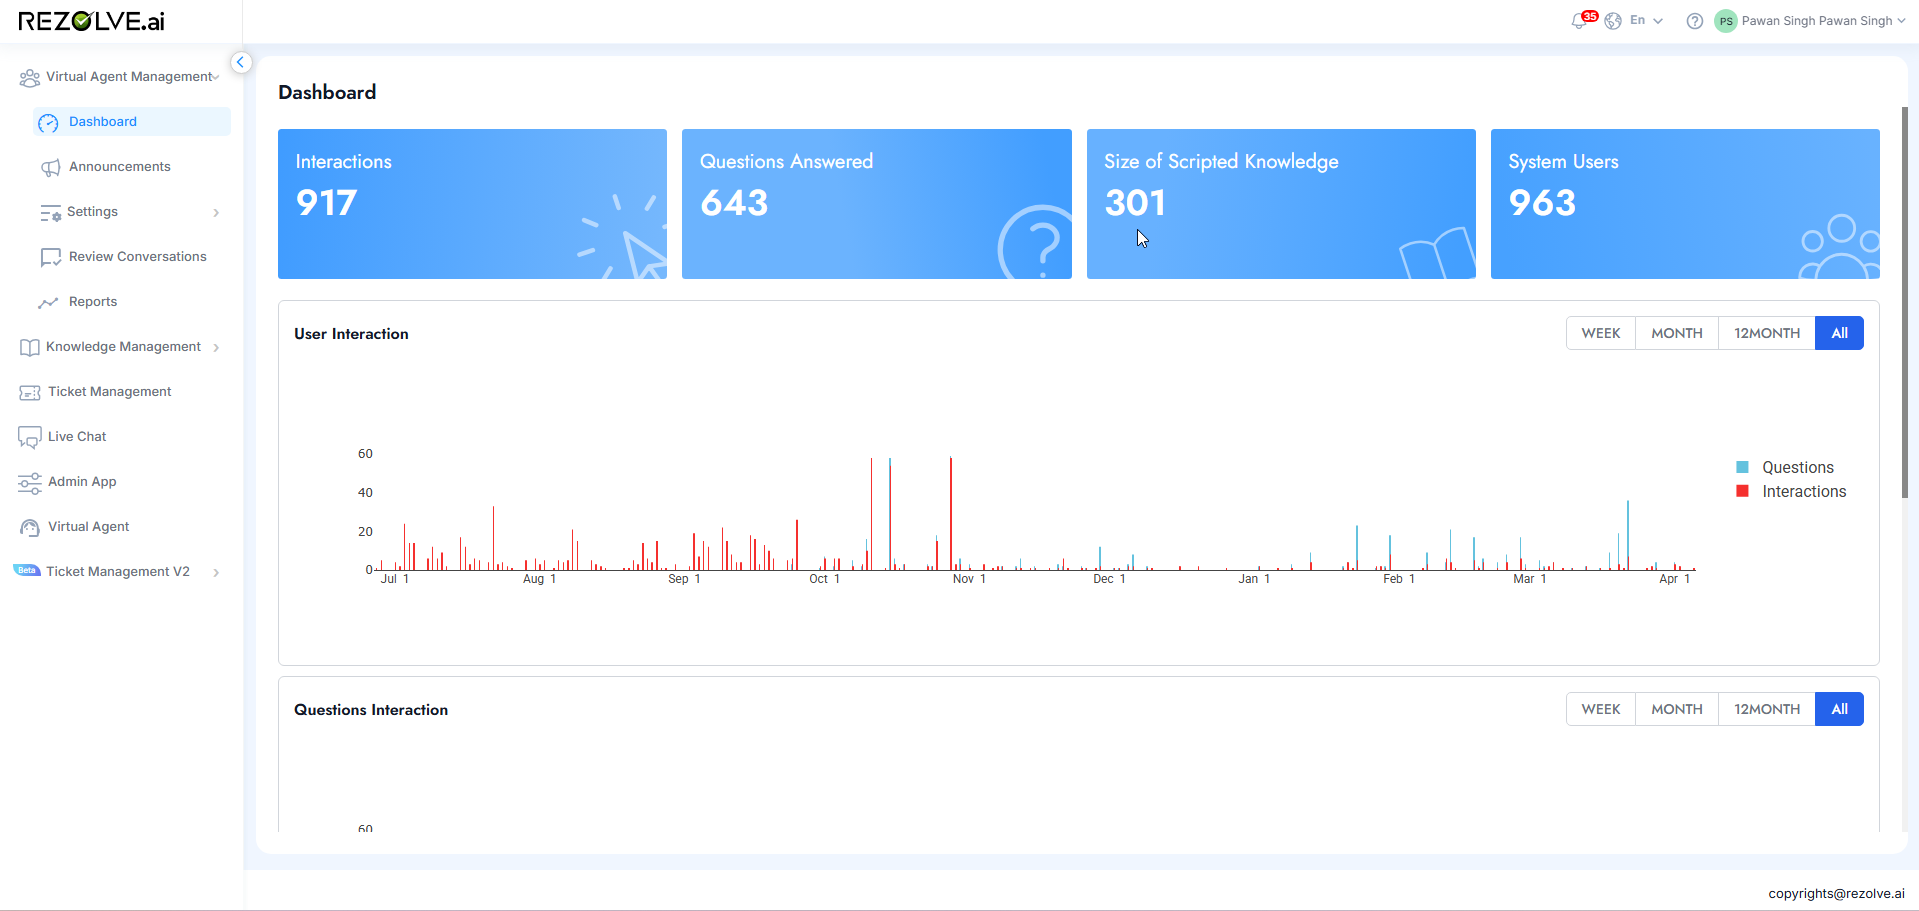This screenshot has width=1919, height=911.
Task: Click the Knowledge Management book icon
Action: 29,348
